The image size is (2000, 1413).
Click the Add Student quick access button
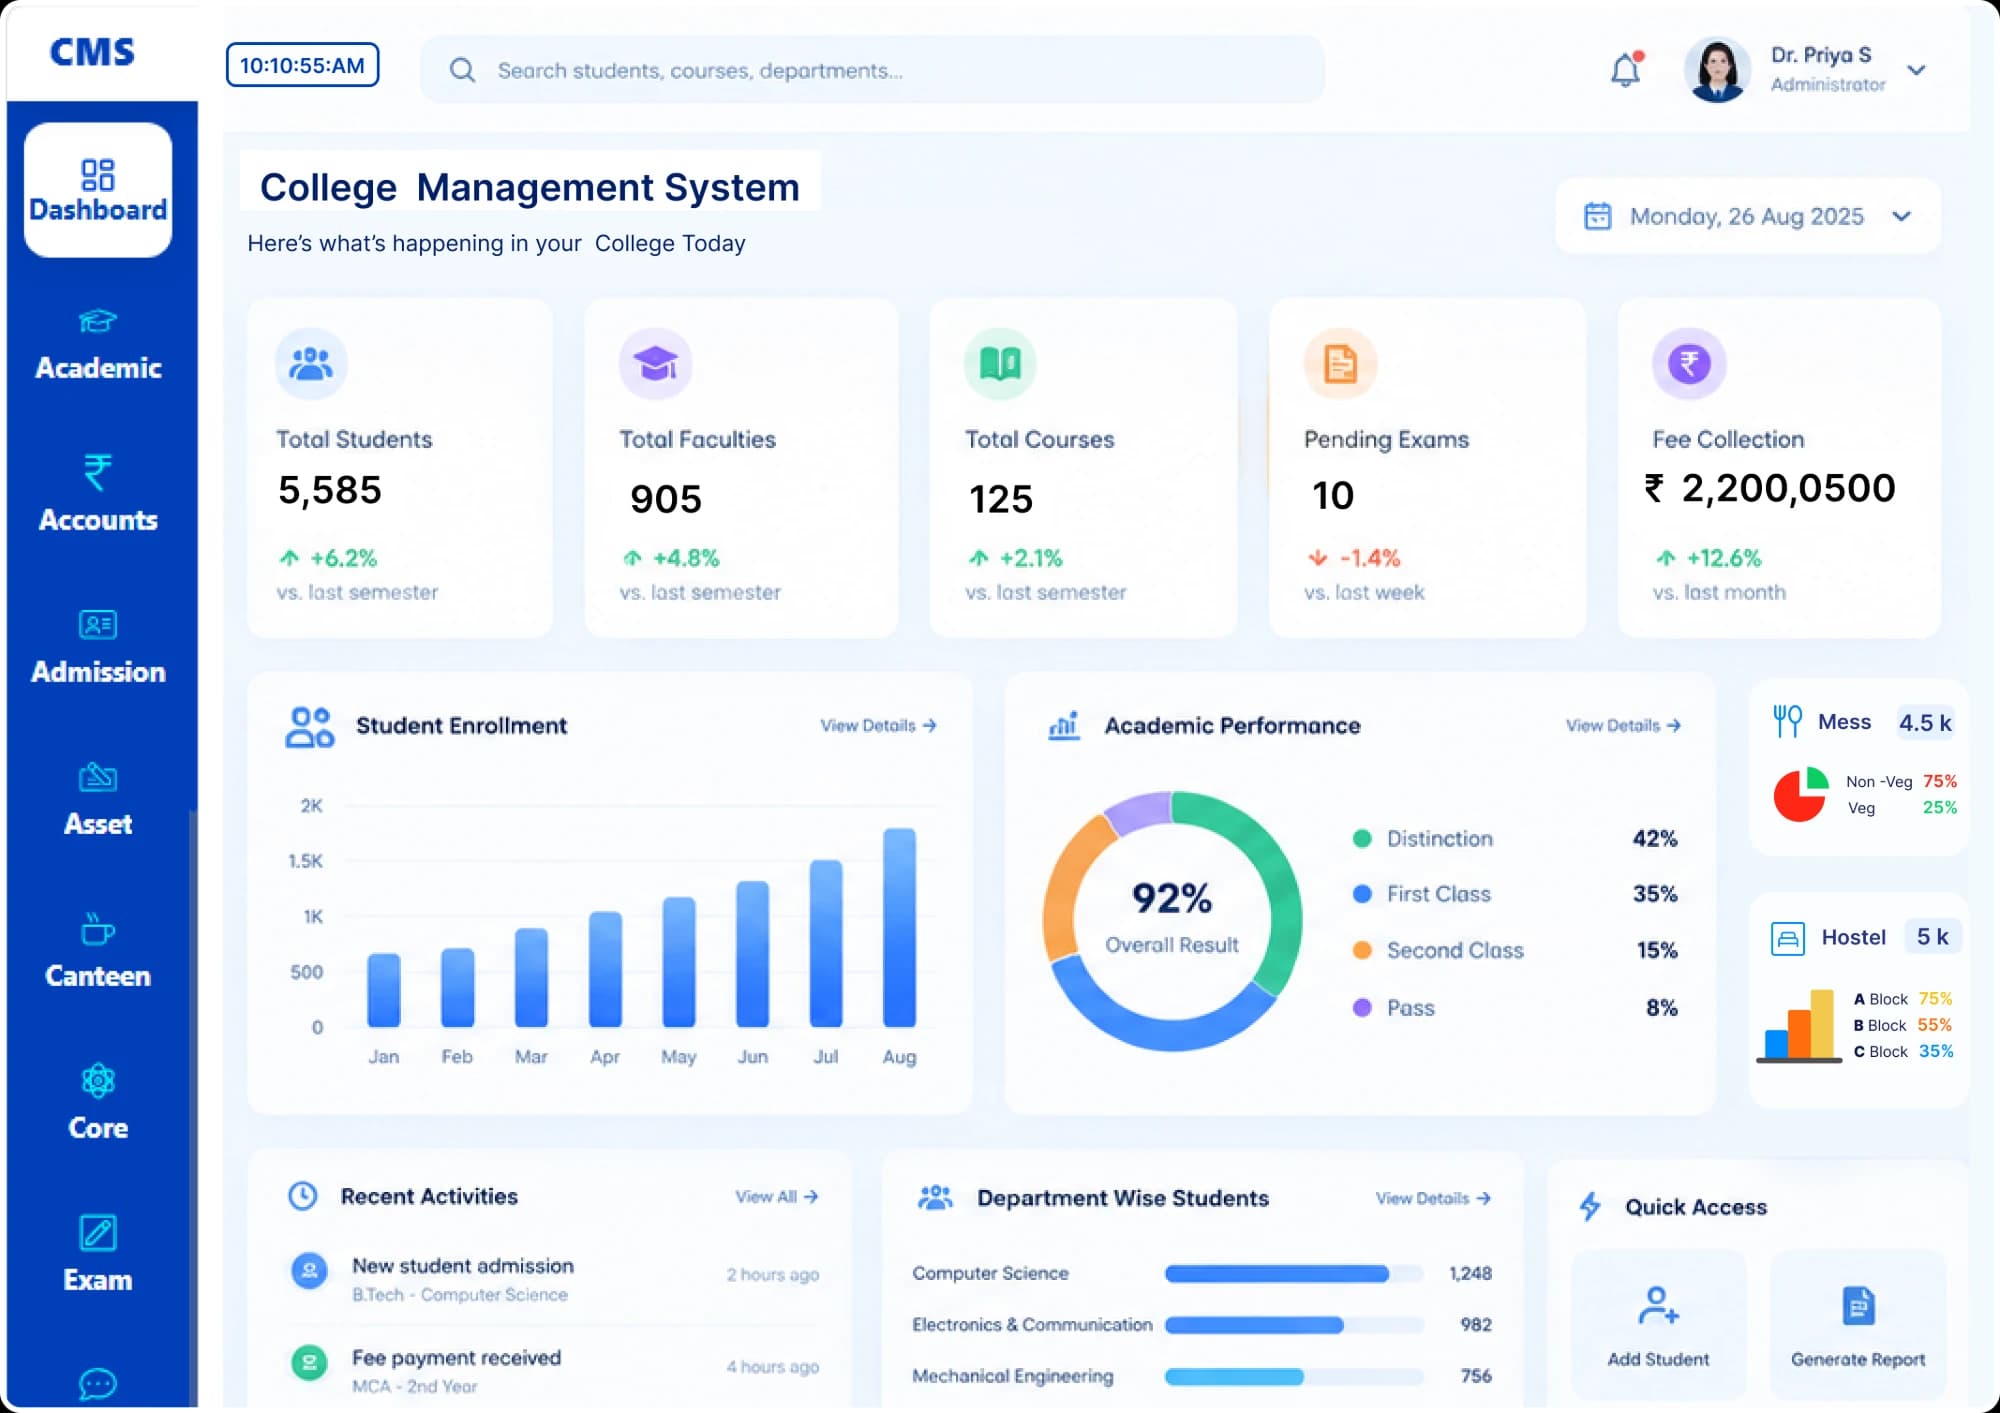tap(1659, 1325)
